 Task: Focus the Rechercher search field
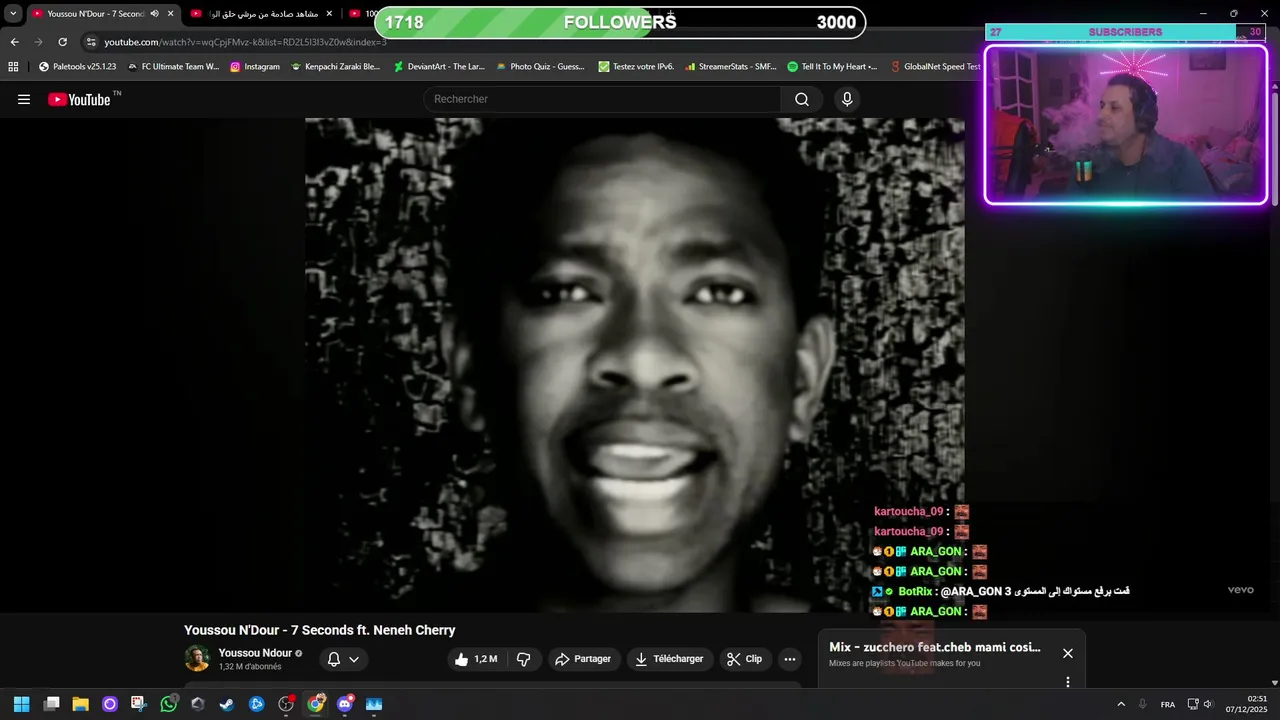click(602, 99)
